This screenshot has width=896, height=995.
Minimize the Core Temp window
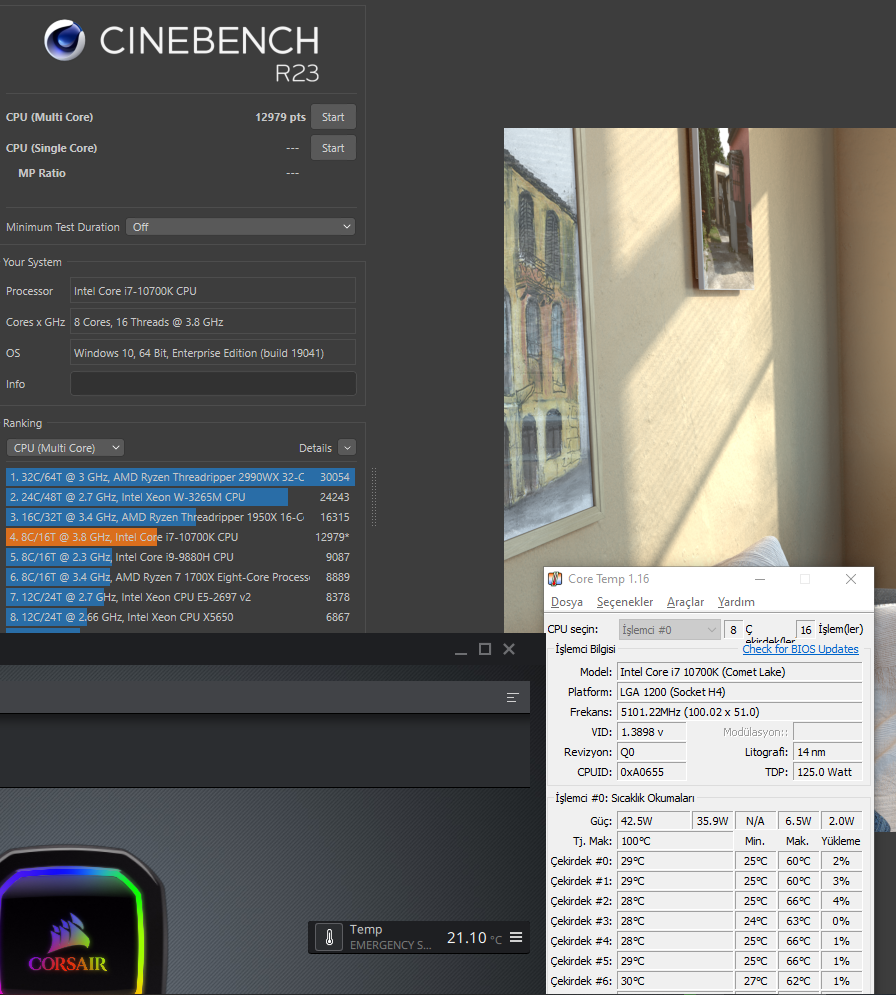tap(760, 579)
